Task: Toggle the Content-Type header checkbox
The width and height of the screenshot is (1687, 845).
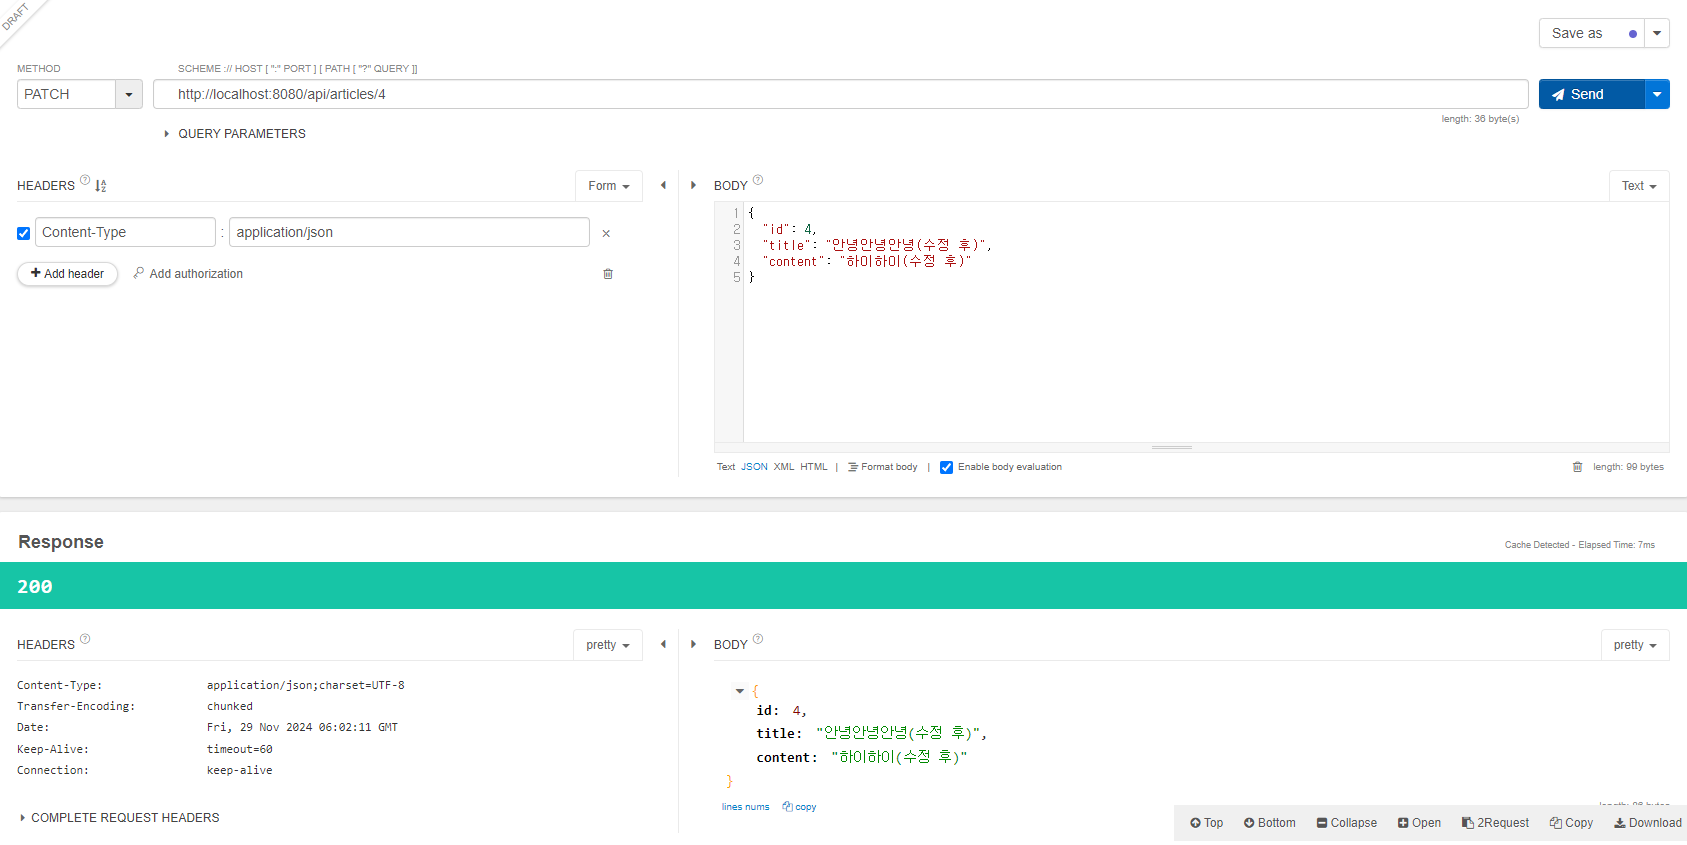Action: (x=23, y=233)
